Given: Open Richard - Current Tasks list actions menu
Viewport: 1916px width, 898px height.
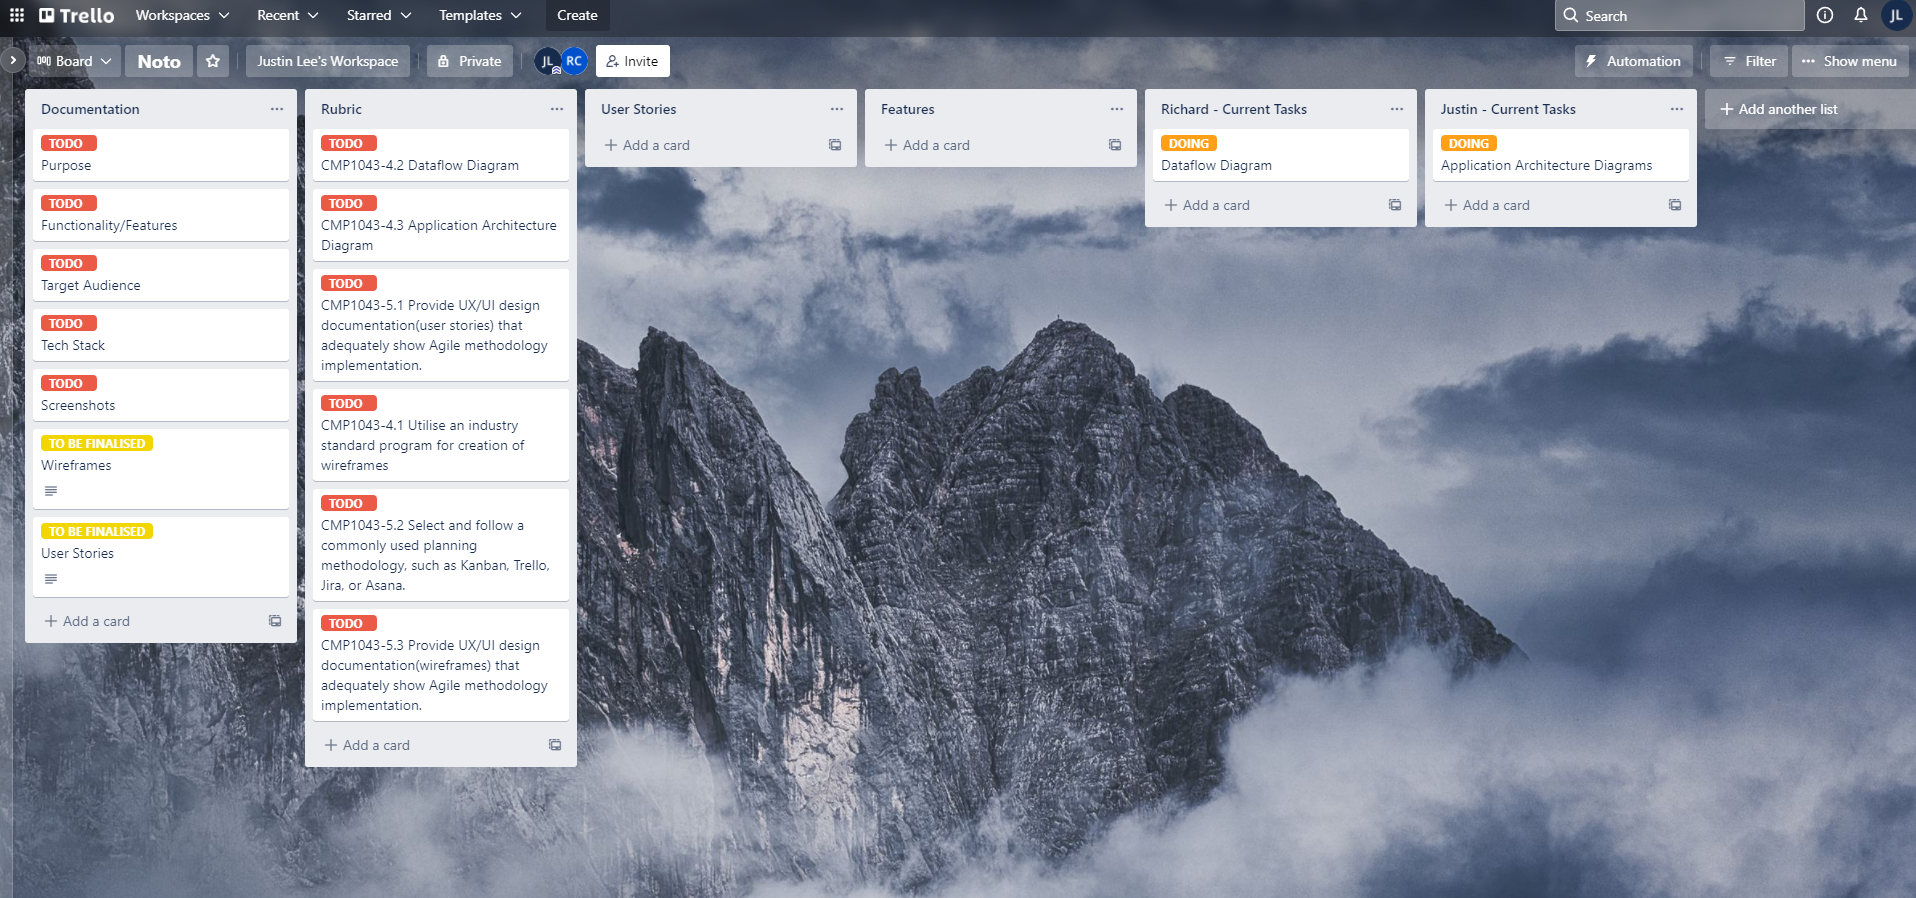Looking at the screenshot, I should 1397,109.
